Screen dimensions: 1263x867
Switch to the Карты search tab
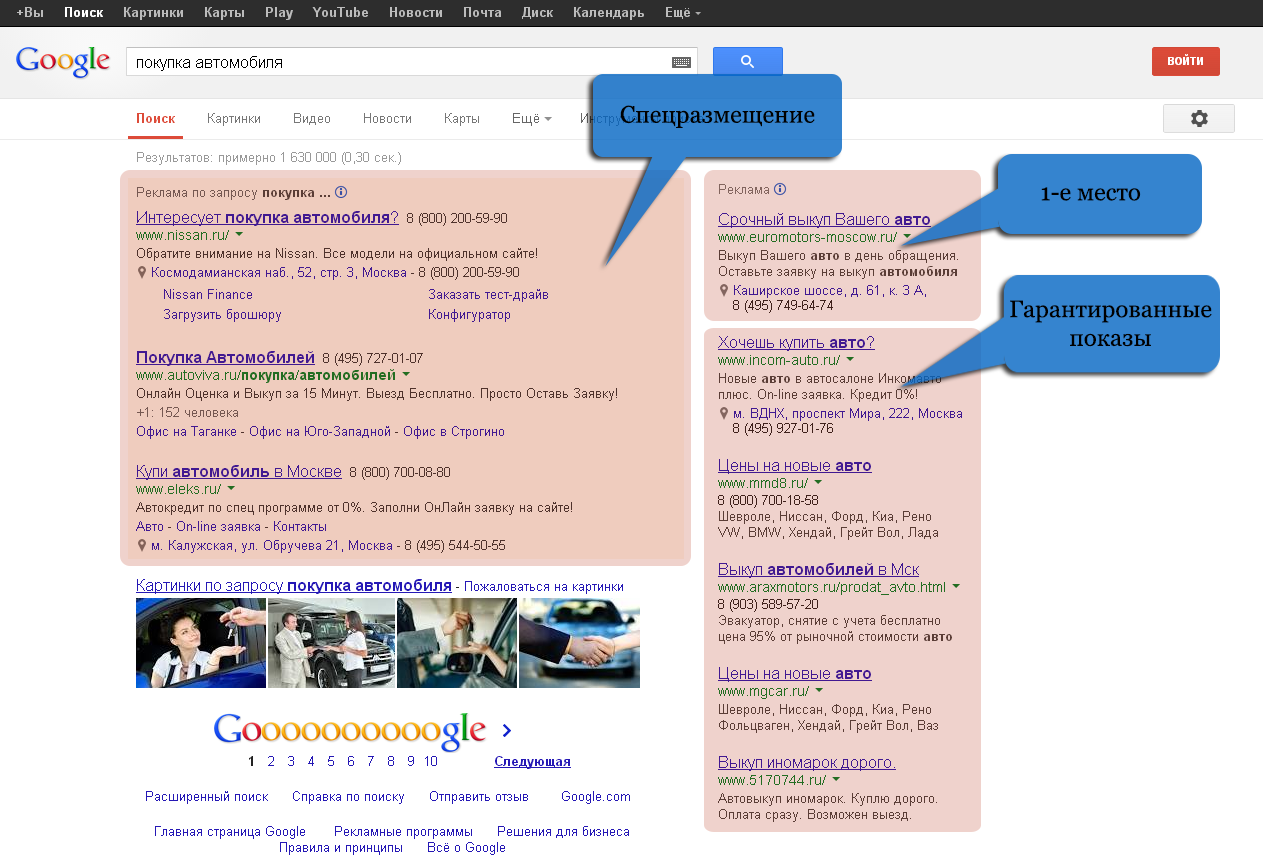pyautogui.click(x=462, y=118)
